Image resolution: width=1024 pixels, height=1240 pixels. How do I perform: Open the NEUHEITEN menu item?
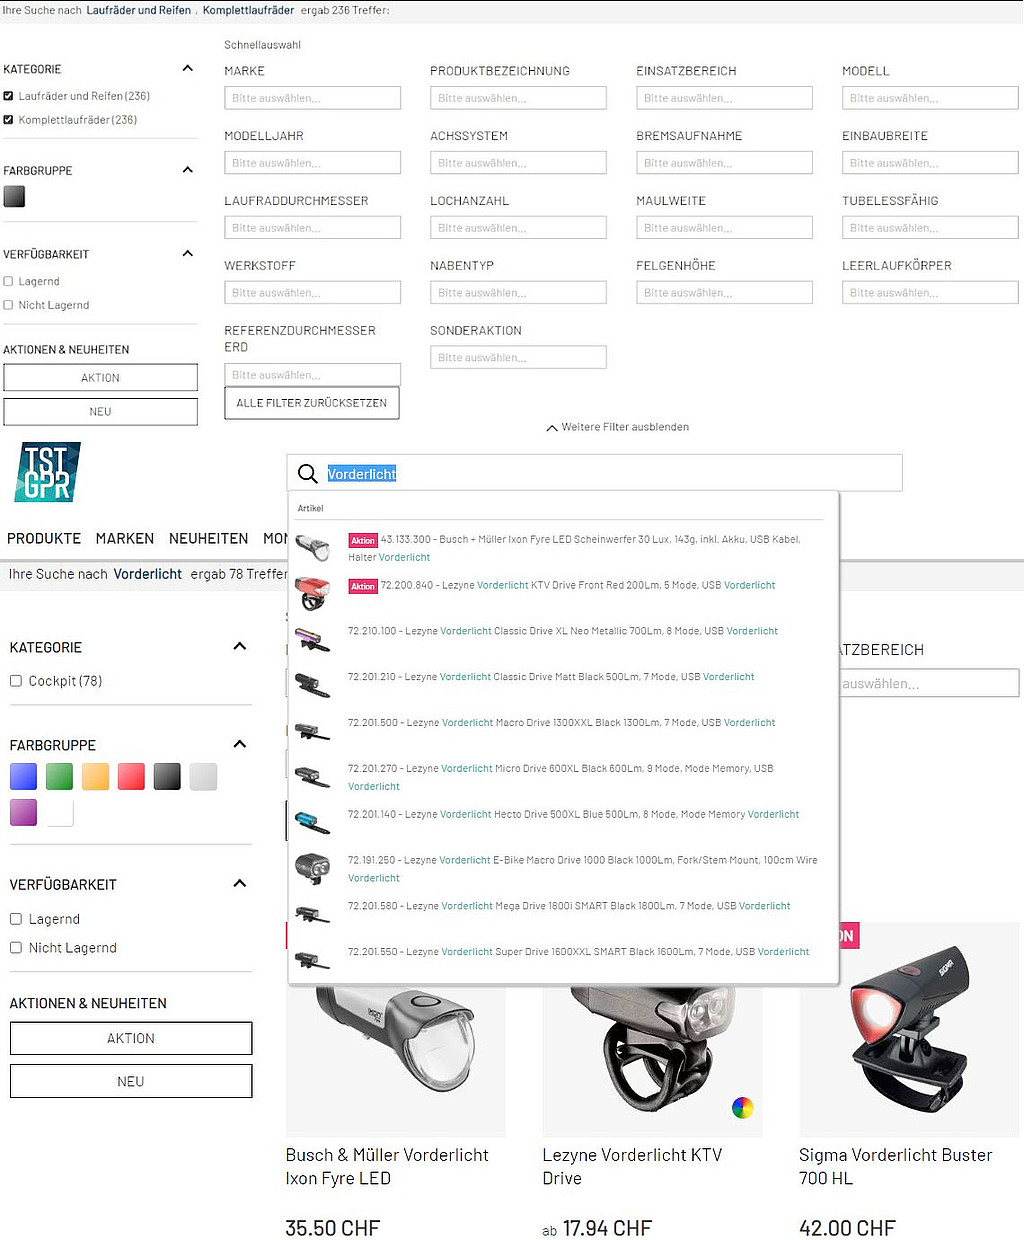pyautogui.click(x=208, y=538)
